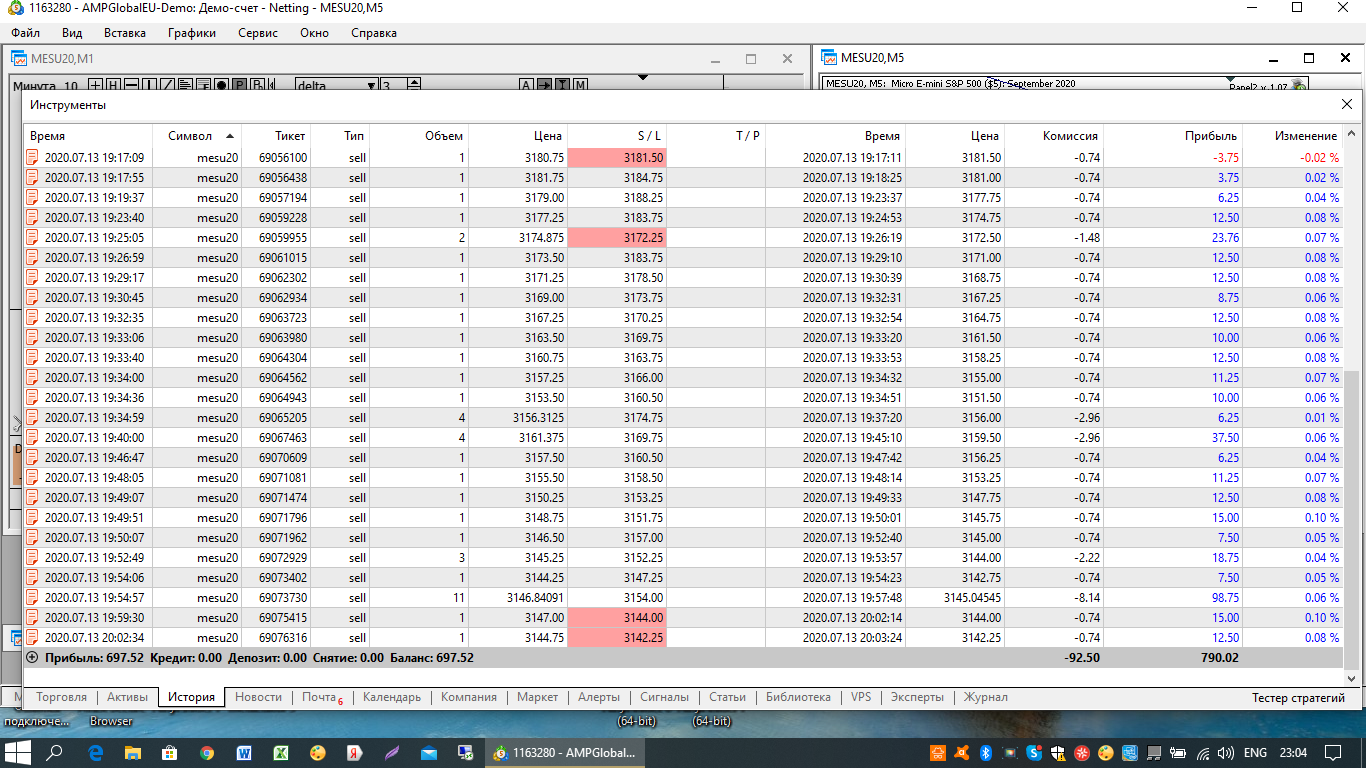Click the M button in MESU20,M1 chart toolbar

coord(580,85)
